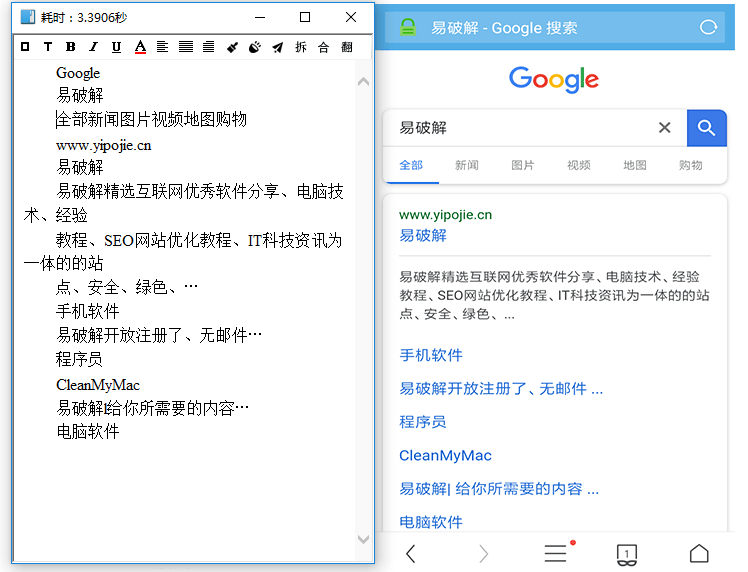748x572 pixels.
Task: Open the CleanMyMac sitelink
Action: (446, 456)
